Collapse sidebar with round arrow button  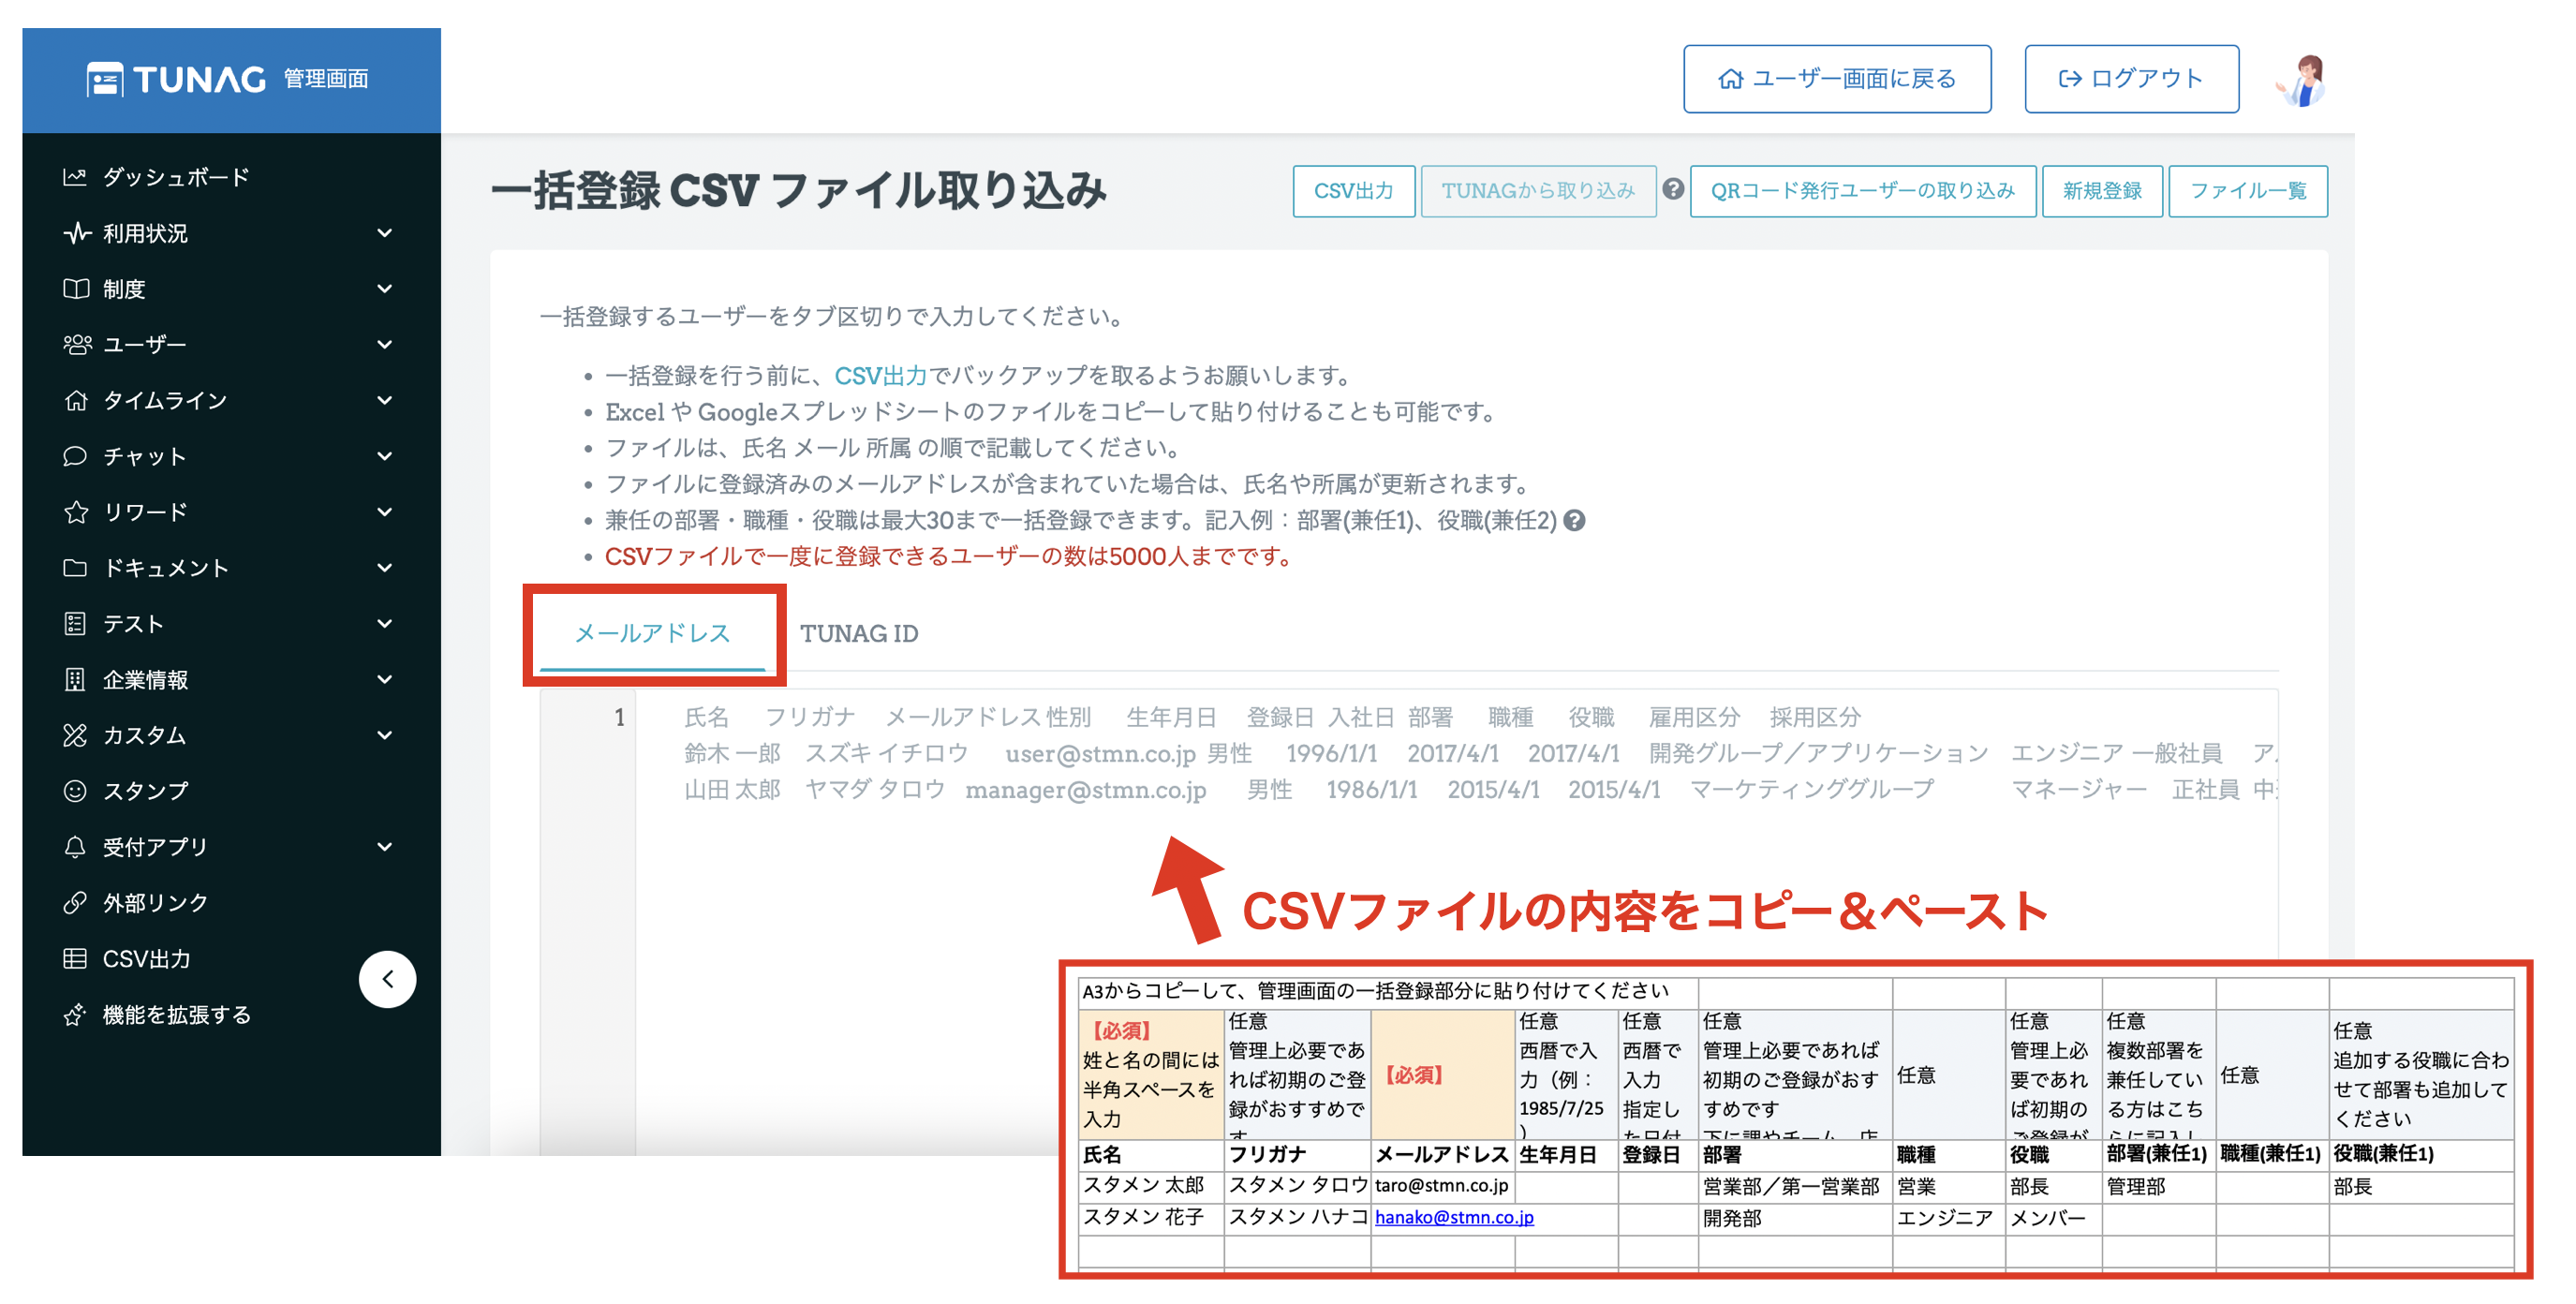click(x=387, y=979)
